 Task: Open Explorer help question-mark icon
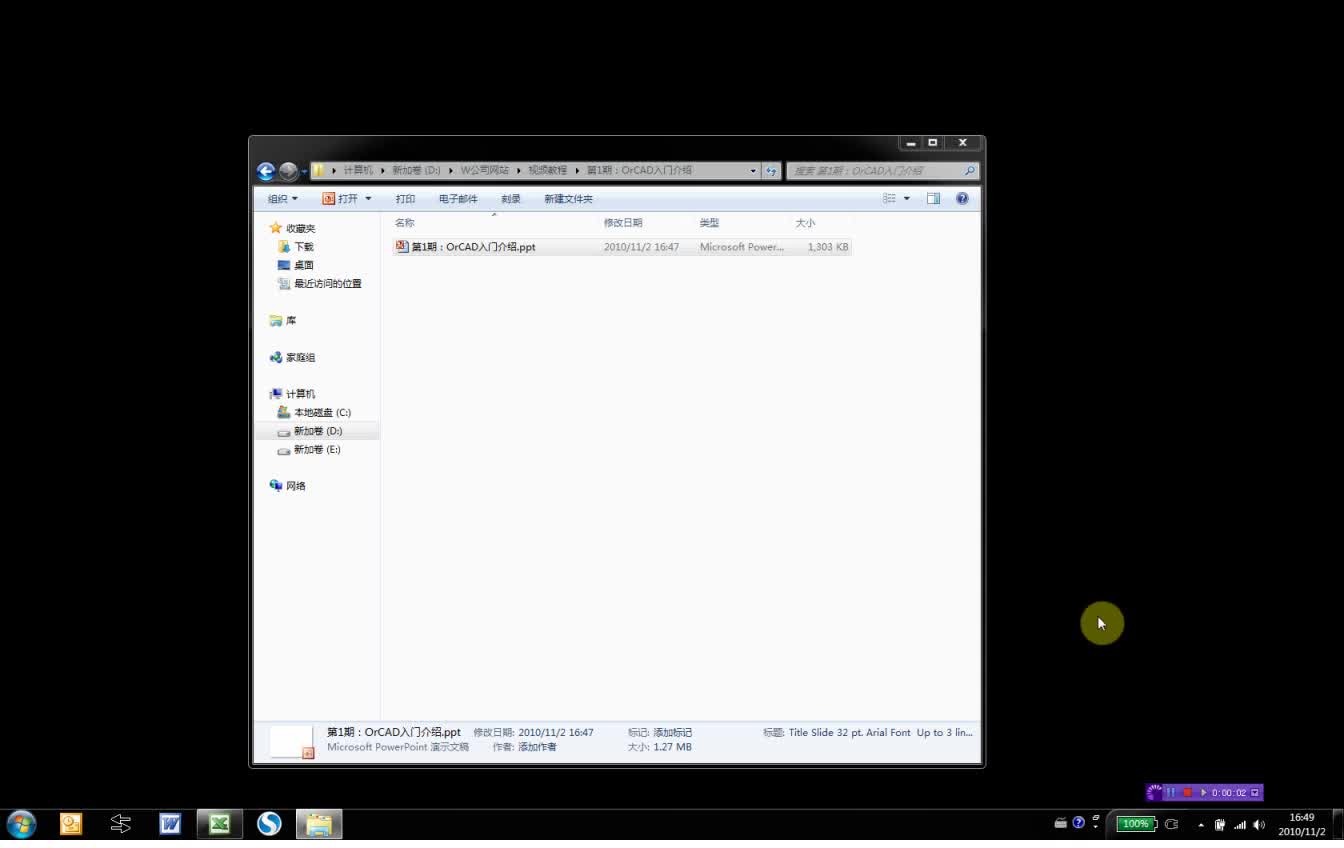[962, 199]
